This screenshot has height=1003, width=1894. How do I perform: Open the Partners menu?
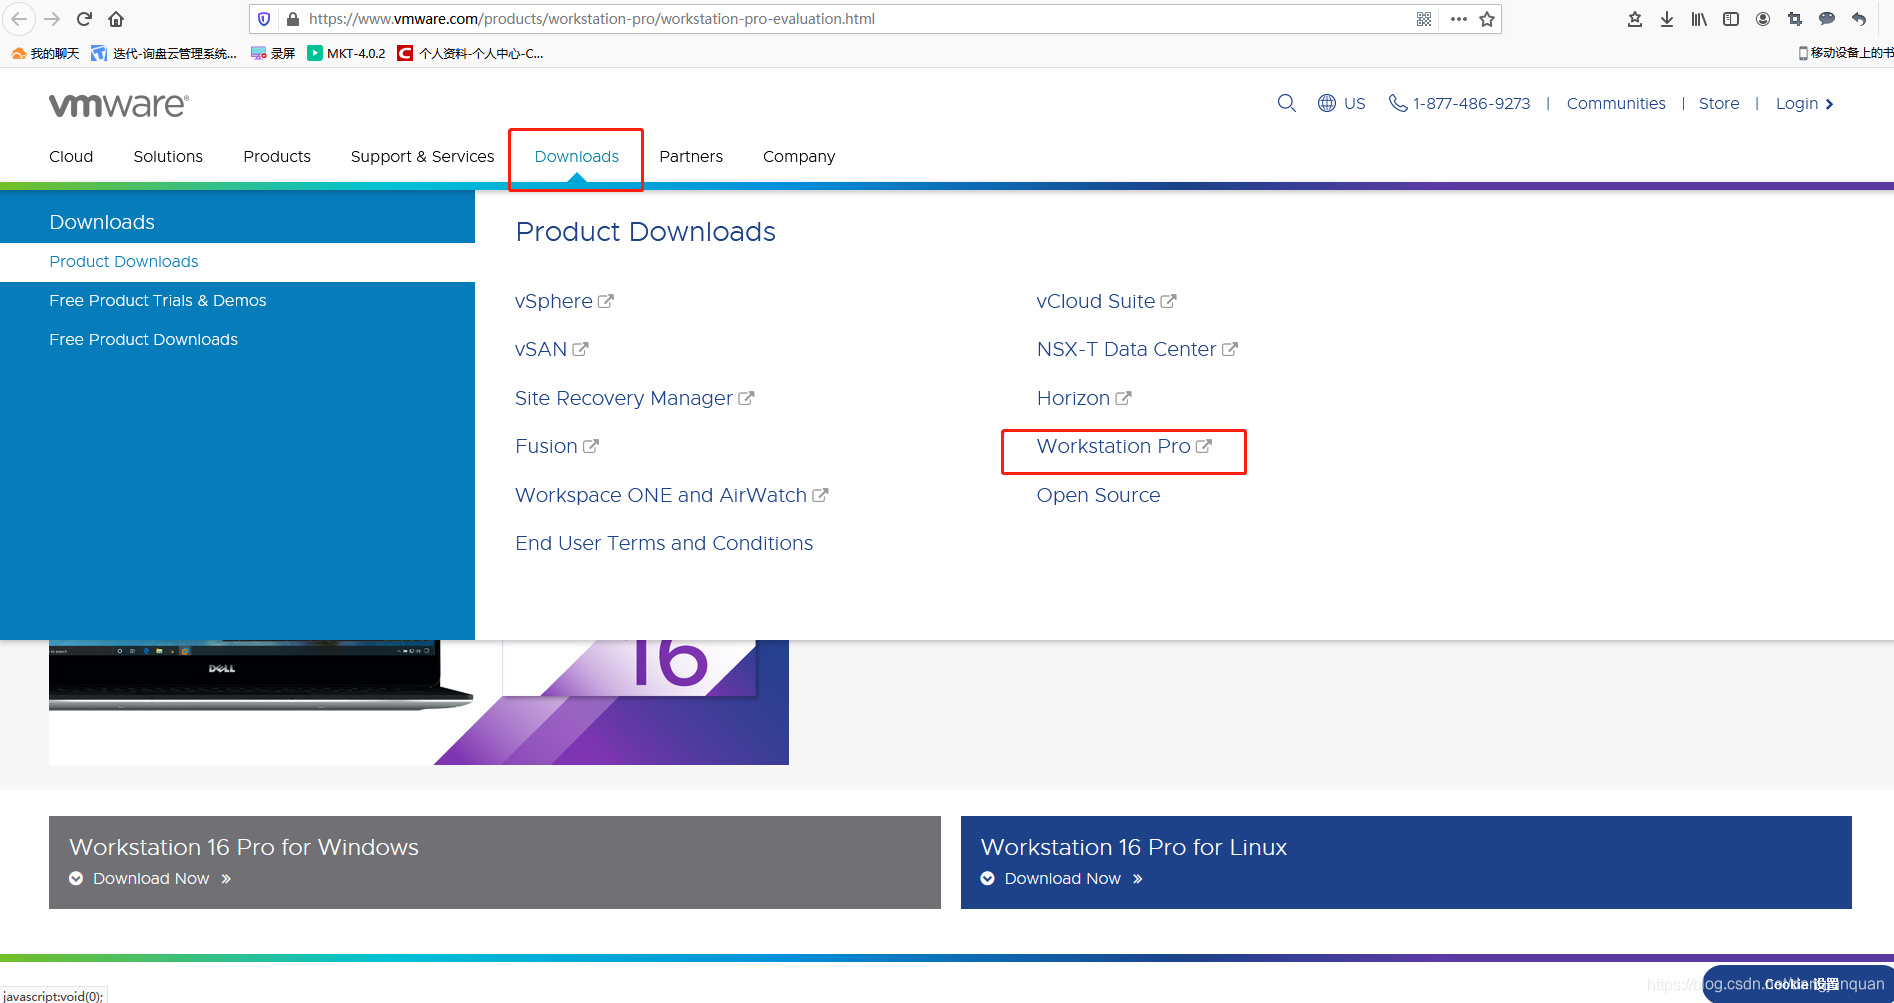tap(691, 156)
